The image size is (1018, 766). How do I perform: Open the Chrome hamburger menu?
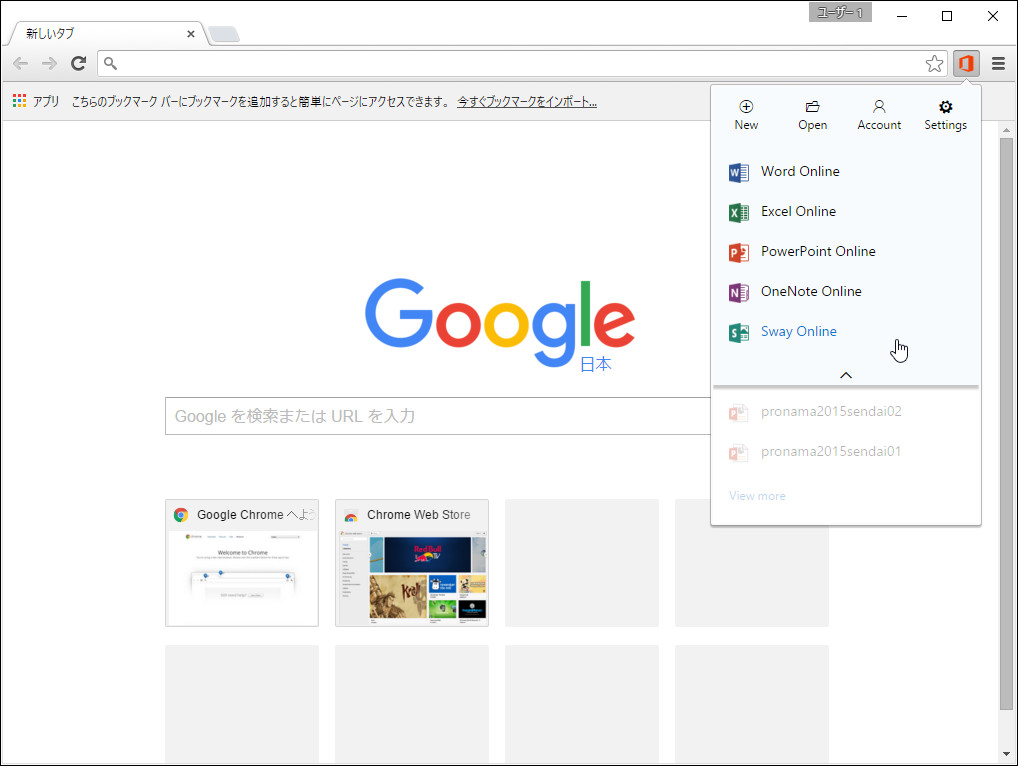(999, 63)
